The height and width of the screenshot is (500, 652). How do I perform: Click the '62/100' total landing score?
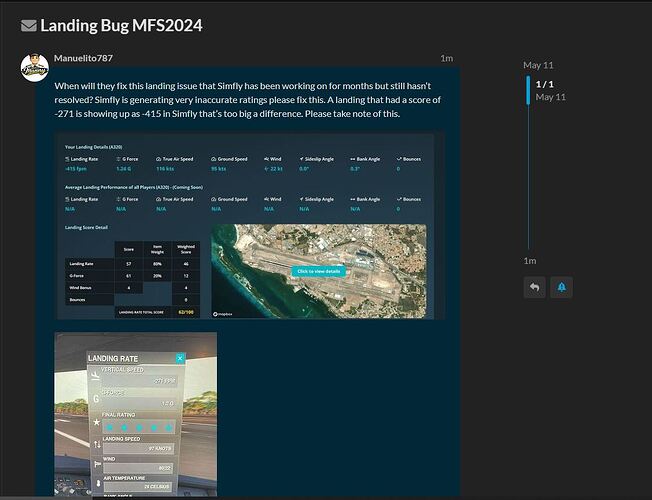[x=185, y=312]
